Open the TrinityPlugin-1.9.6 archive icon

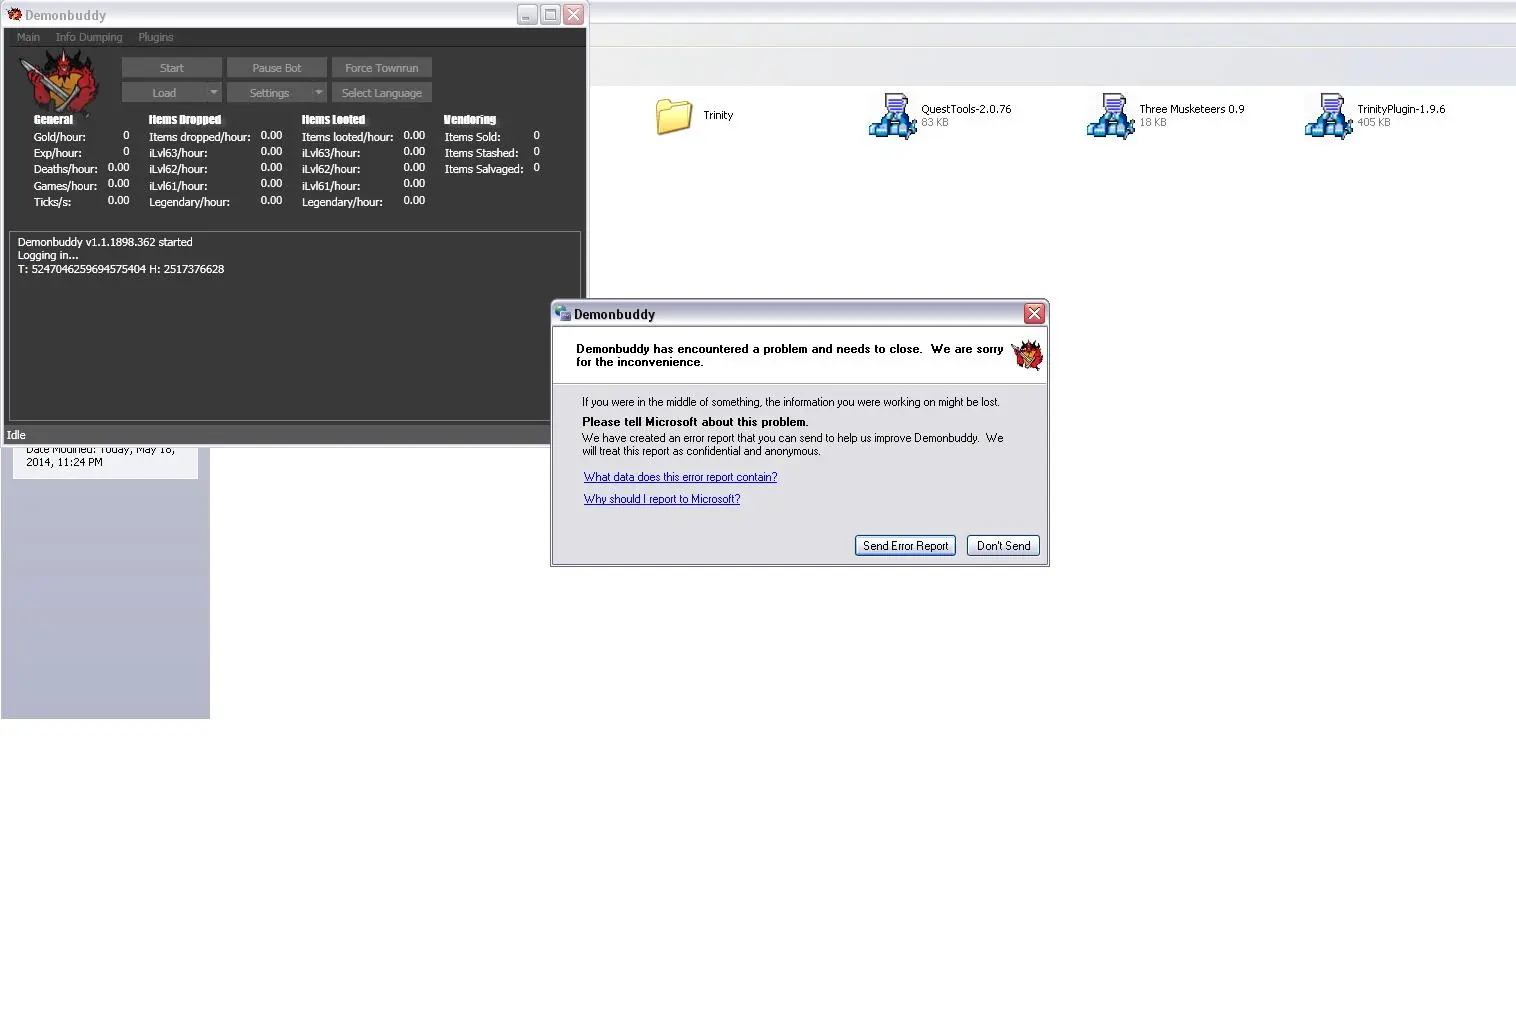(1328, 116)
